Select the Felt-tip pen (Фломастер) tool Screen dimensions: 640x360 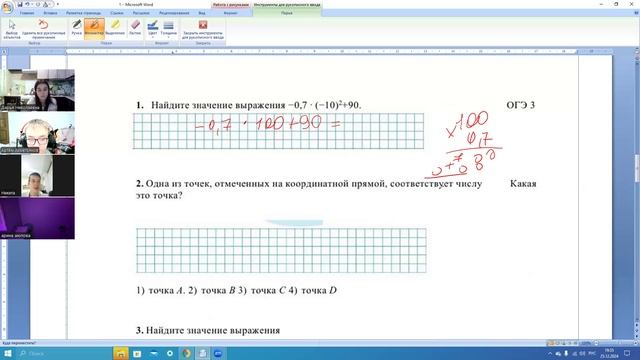tap(94, 28)
